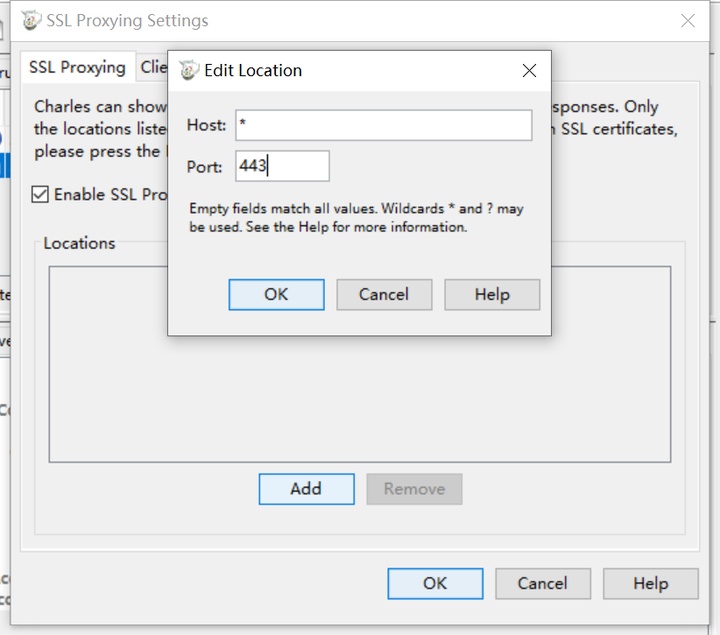This screenshot has width=720, height=635.
Task: Click the 'Port:' label
Action: pos(204,167)
